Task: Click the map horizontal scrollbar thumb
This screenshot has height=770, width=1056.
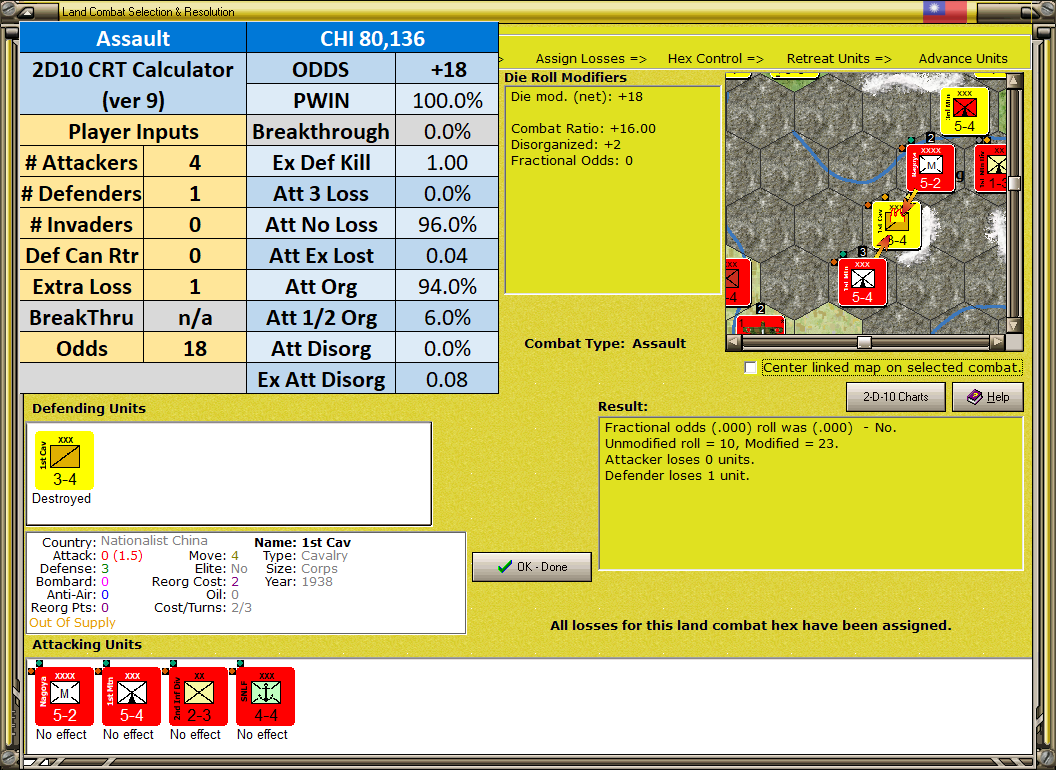Action: click(864, 342)
